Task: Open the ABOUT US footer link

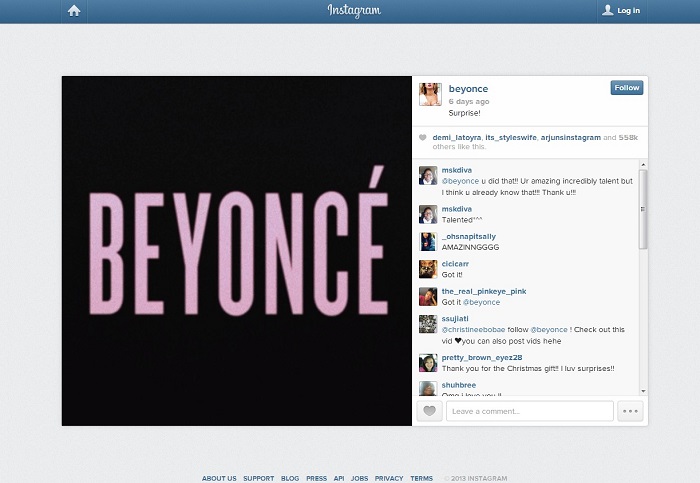Action: click(219, 478)
